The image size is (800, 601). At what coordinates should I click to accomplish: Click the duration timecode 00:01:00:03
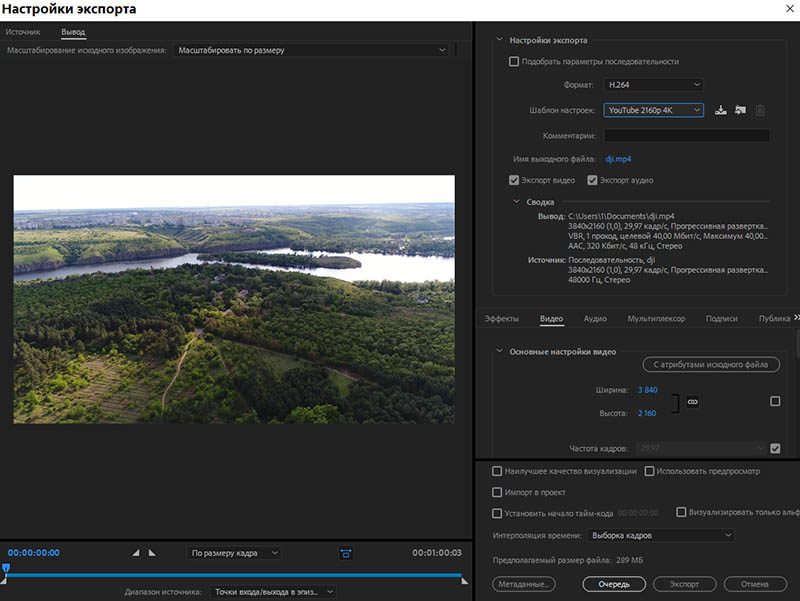437,553
